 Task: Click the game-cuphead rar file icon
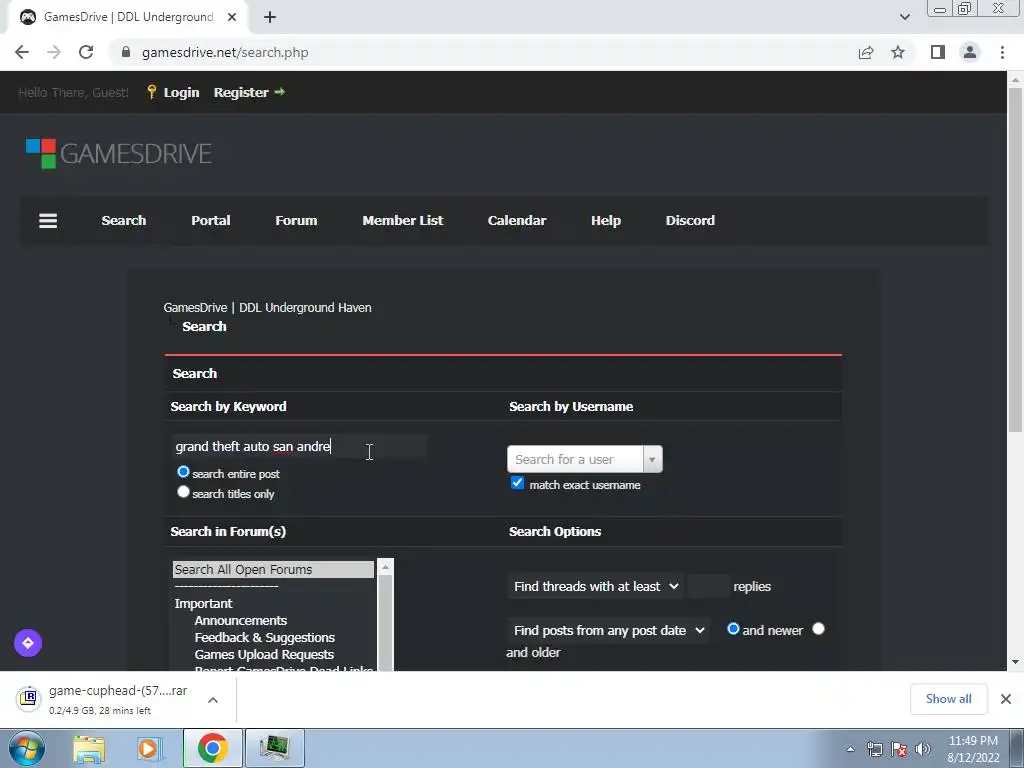click(28, 699)
